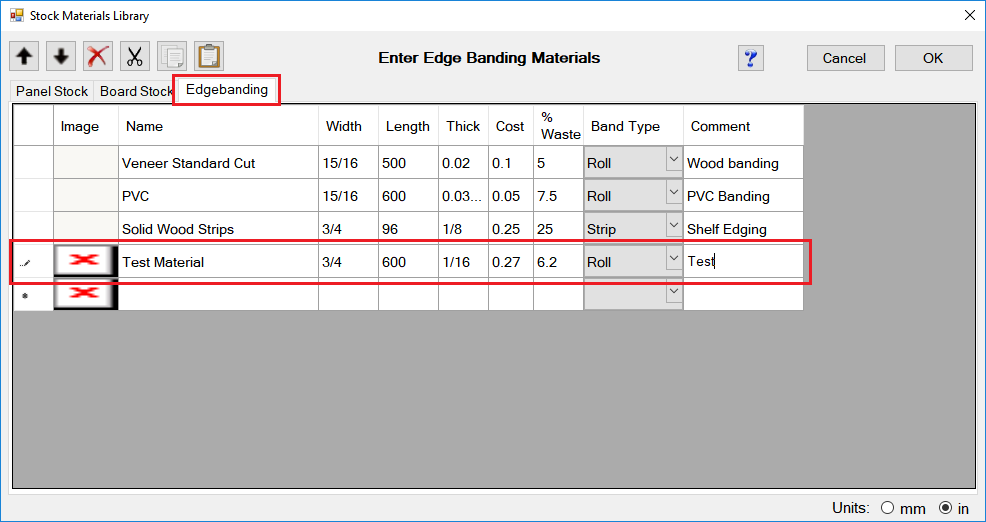
Task: Click the Name cell of the empty new row
Action: (x=218, y=295)
